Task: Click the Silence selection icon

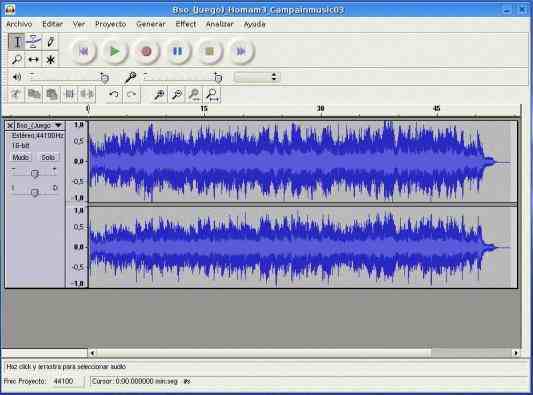Action: (87, 95)
